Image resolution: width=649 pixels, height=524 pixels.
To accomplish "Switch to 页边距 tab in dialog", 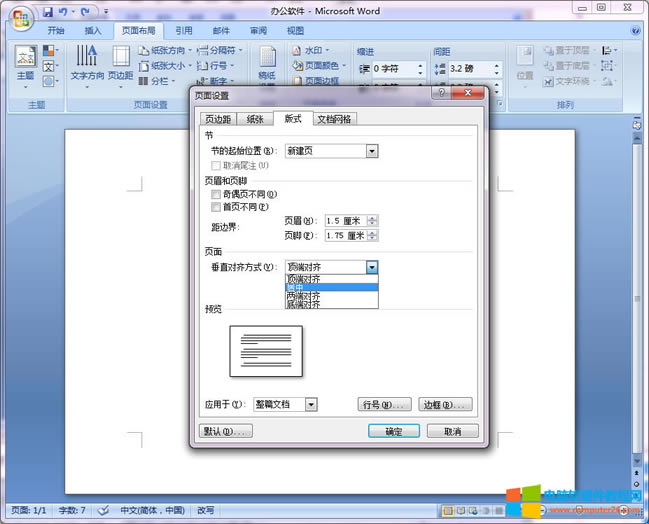I will pos(218,119).
